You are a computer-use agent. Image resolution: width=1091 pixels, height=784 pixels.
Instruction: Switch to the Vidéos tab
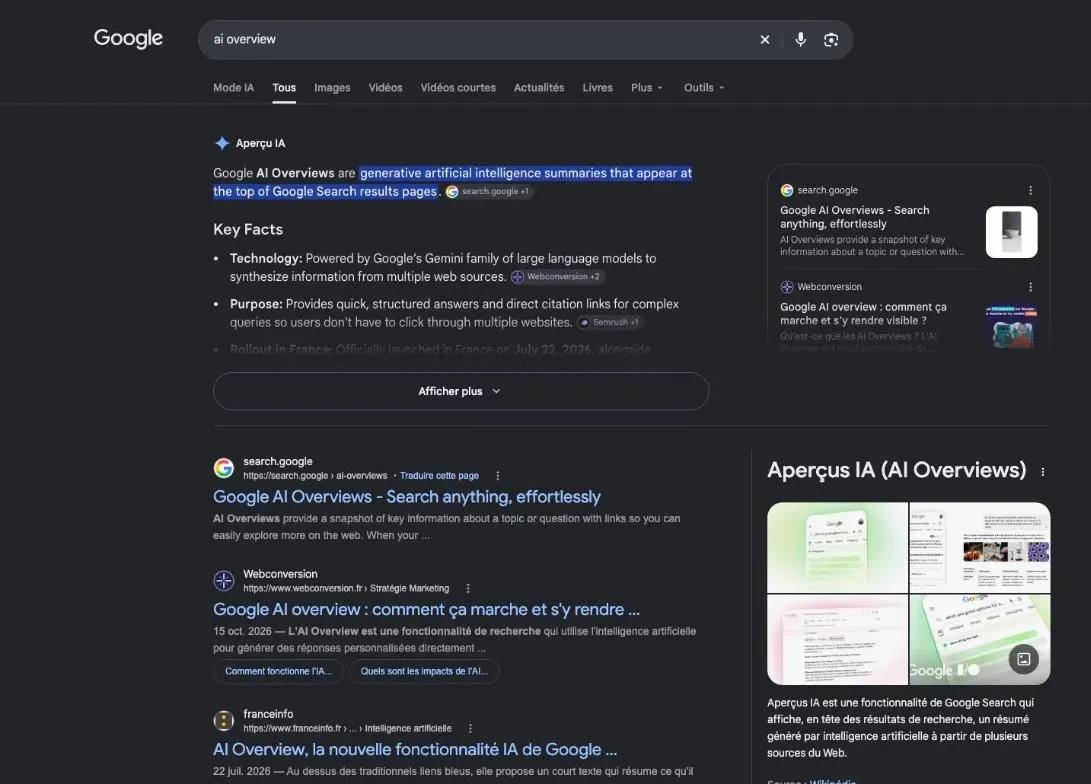coord(385,88)
